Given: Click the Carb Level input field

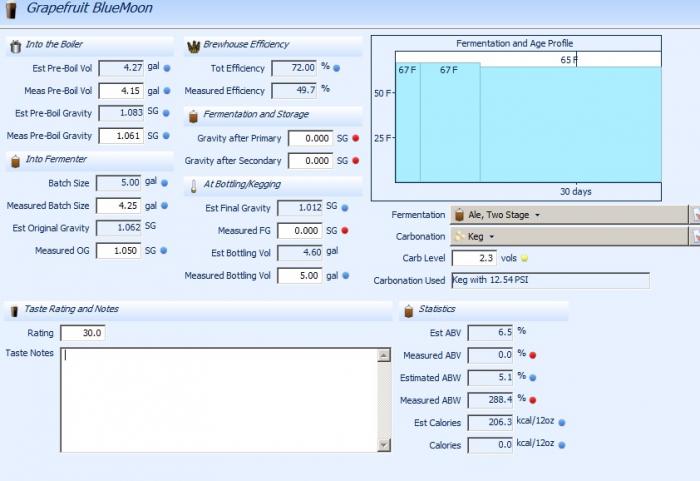Looking at the screenshot, I should pos(474,258).
